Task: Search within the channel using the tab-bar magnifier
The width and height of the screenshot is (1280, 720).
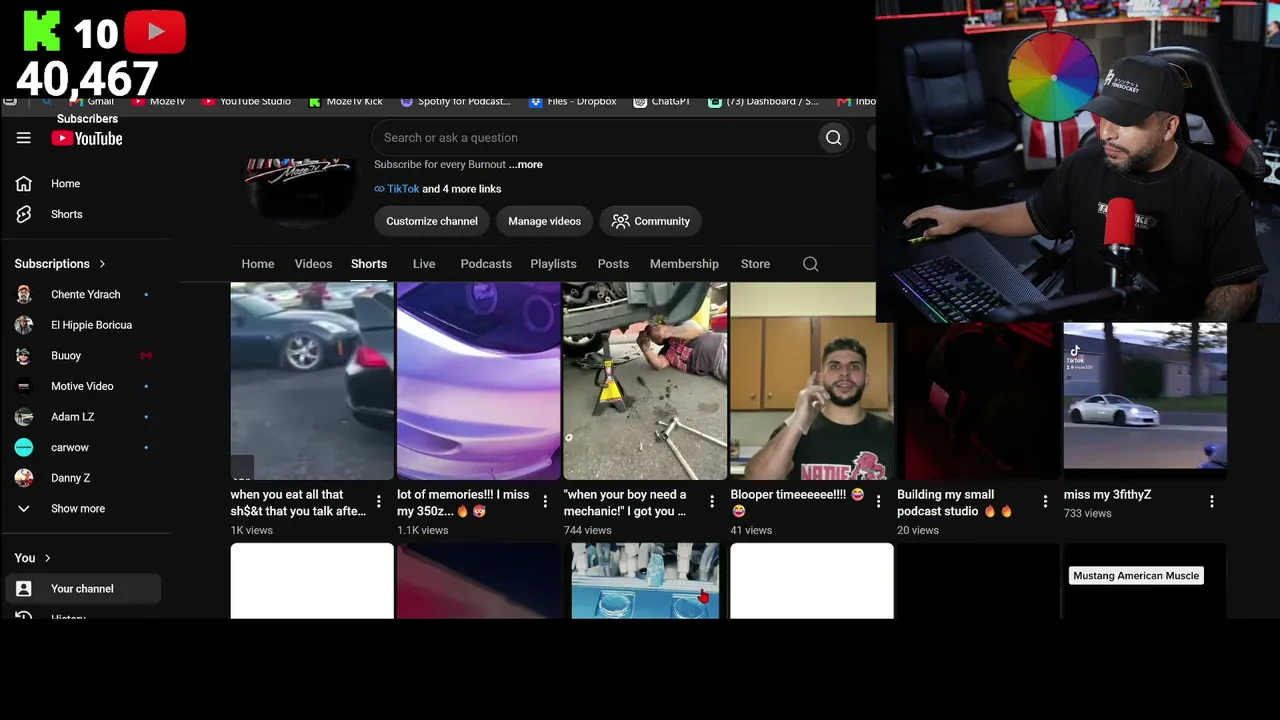Action: tap(811, 264)
